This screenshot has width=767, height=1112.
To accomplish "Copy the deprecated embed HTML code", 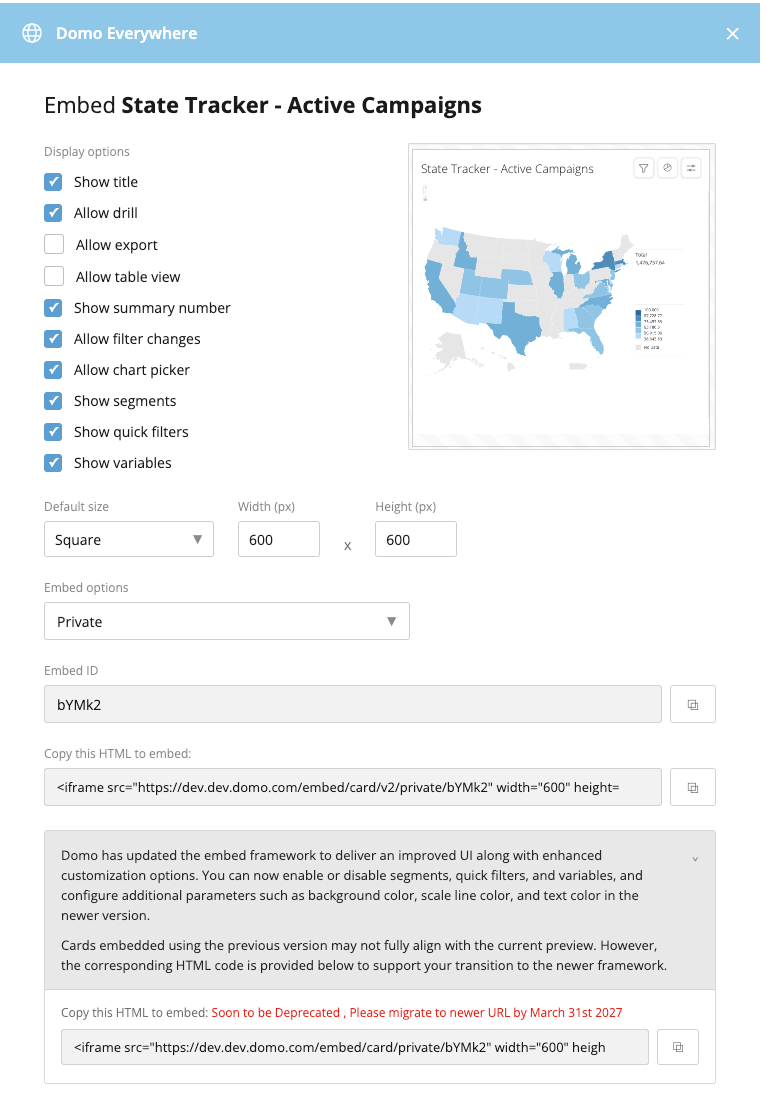I will (678, 1047).
